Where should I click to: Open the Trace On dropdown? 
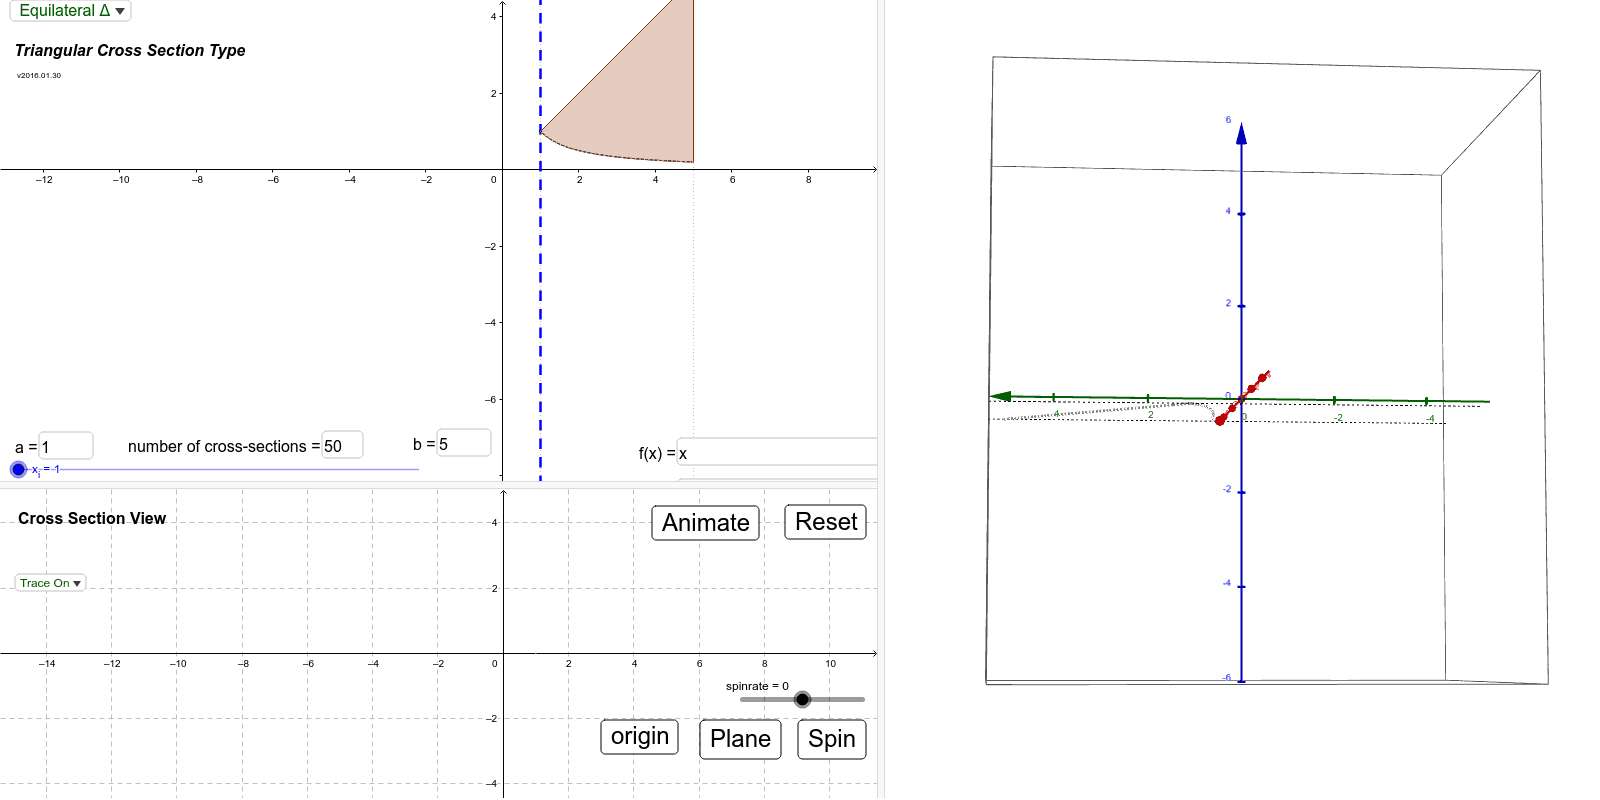(x=50, y=583)
